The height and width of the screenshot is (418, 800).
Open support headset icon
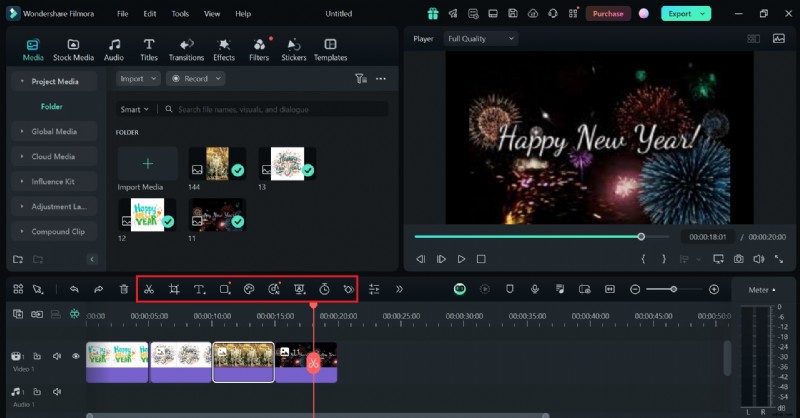click(x=553, y=14)
